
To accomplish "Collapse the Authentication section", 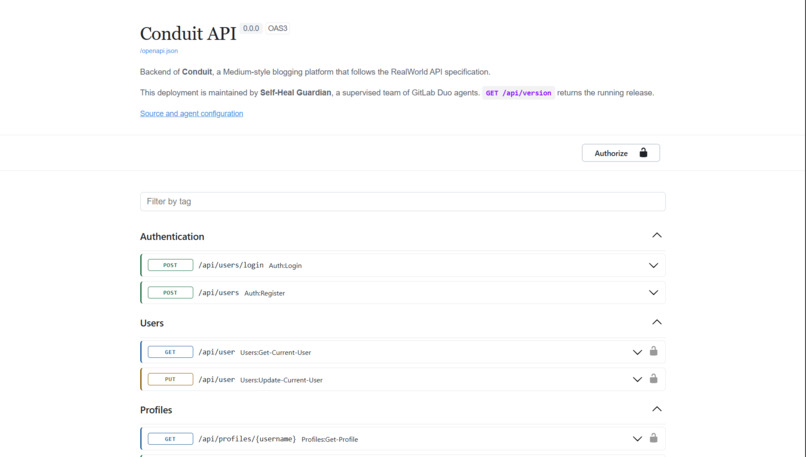I will 656,235.
